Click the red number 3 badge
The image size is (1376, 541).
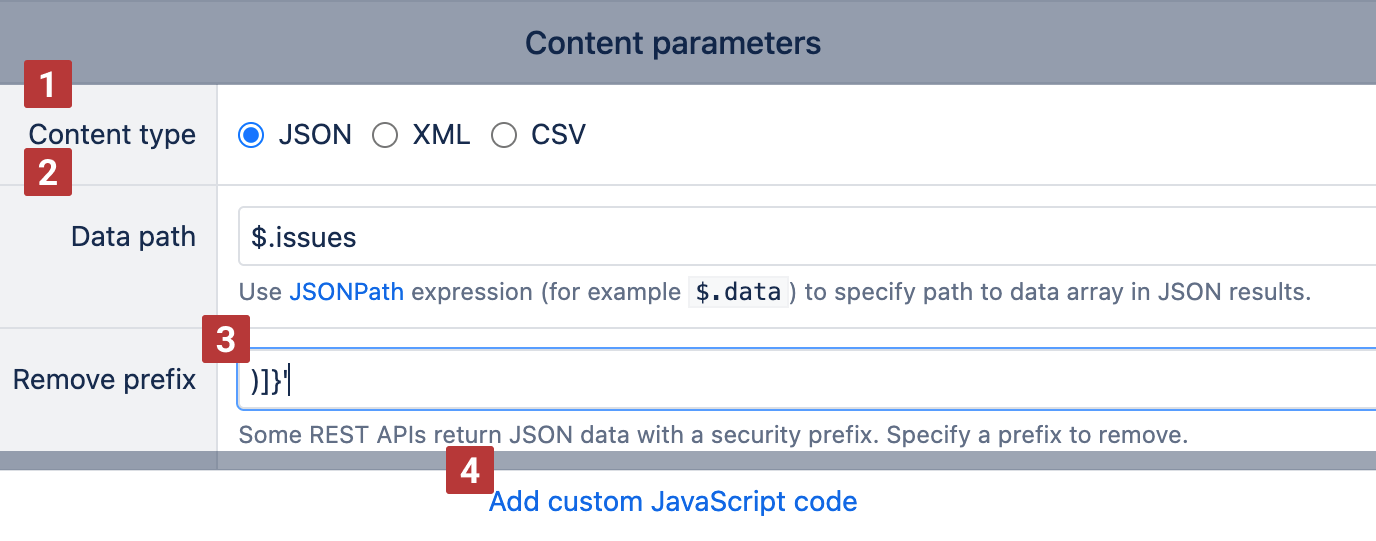coord(226,340)
